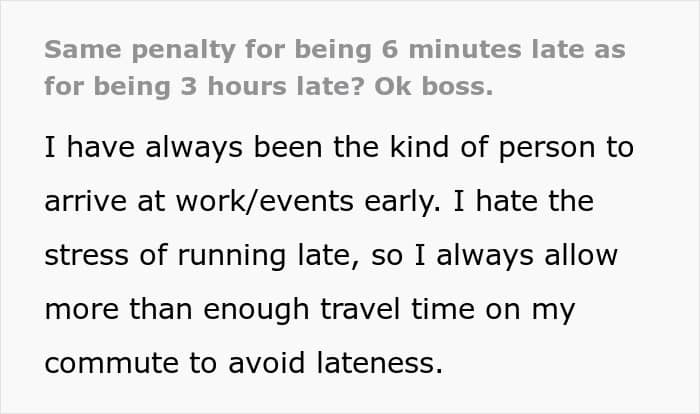
Task: Click the word 'arrive' starting the second line
Action: (86, 201)
